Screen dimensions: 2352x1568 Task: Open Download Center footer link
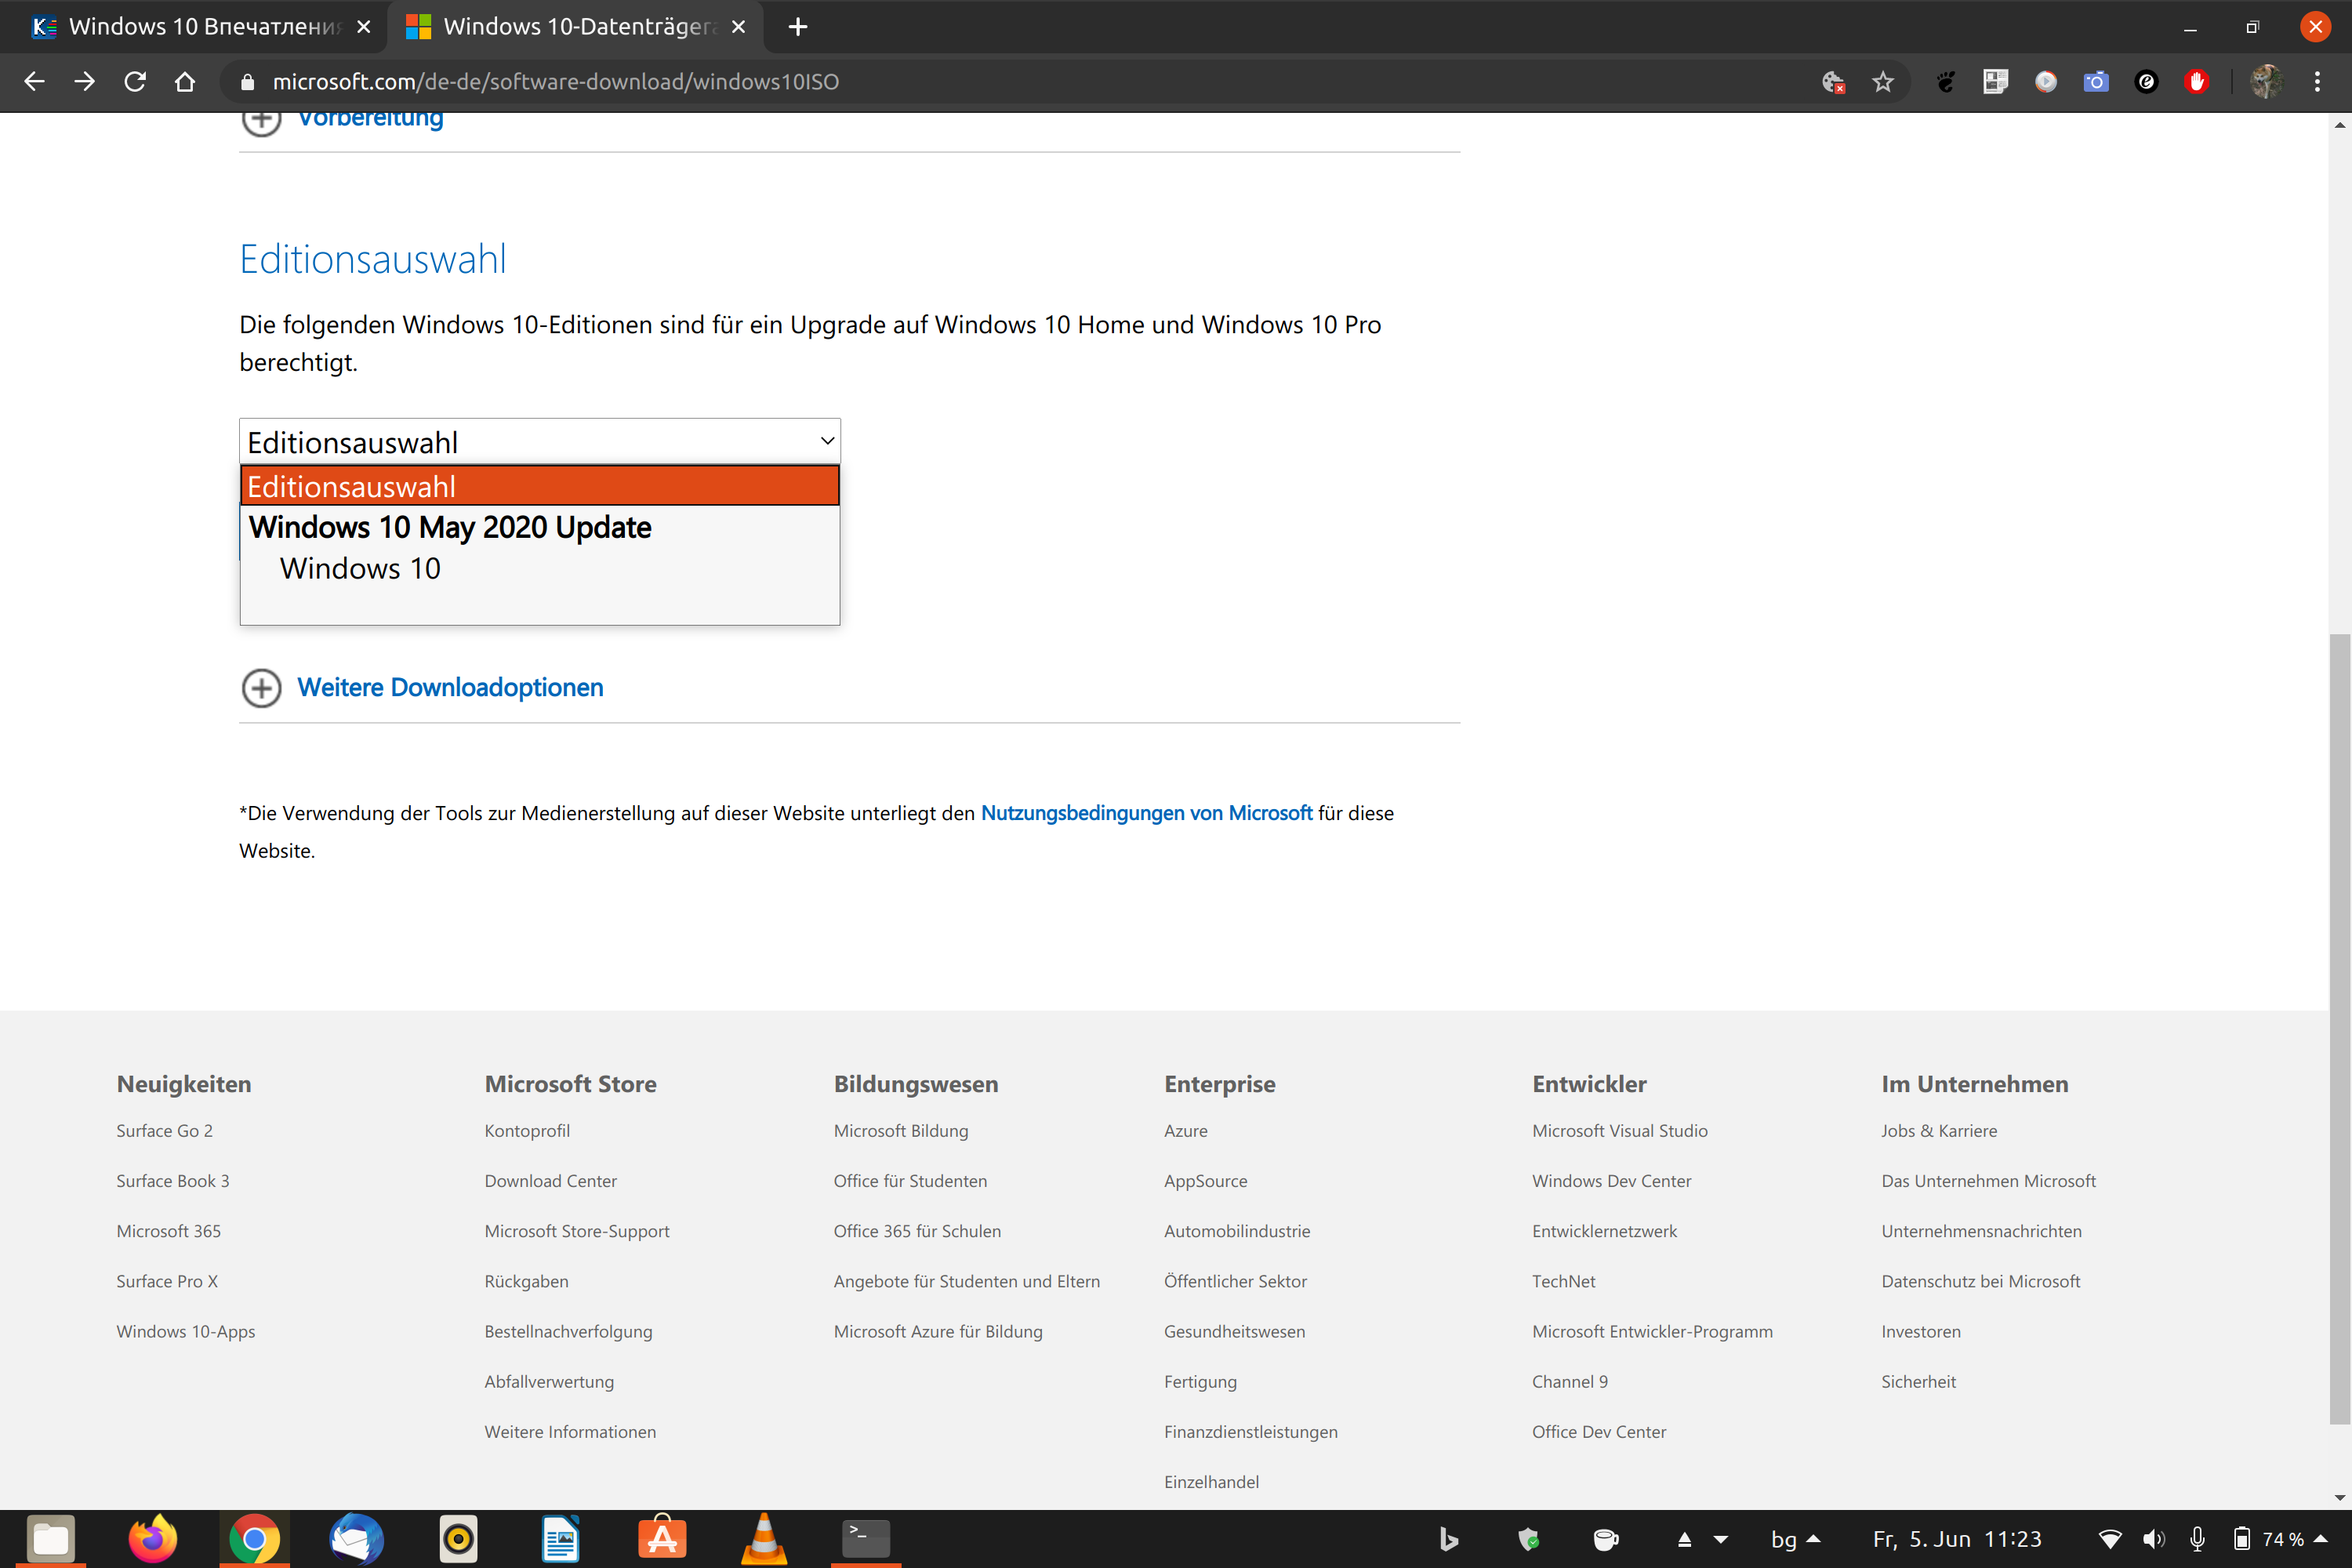point(550,1181)
